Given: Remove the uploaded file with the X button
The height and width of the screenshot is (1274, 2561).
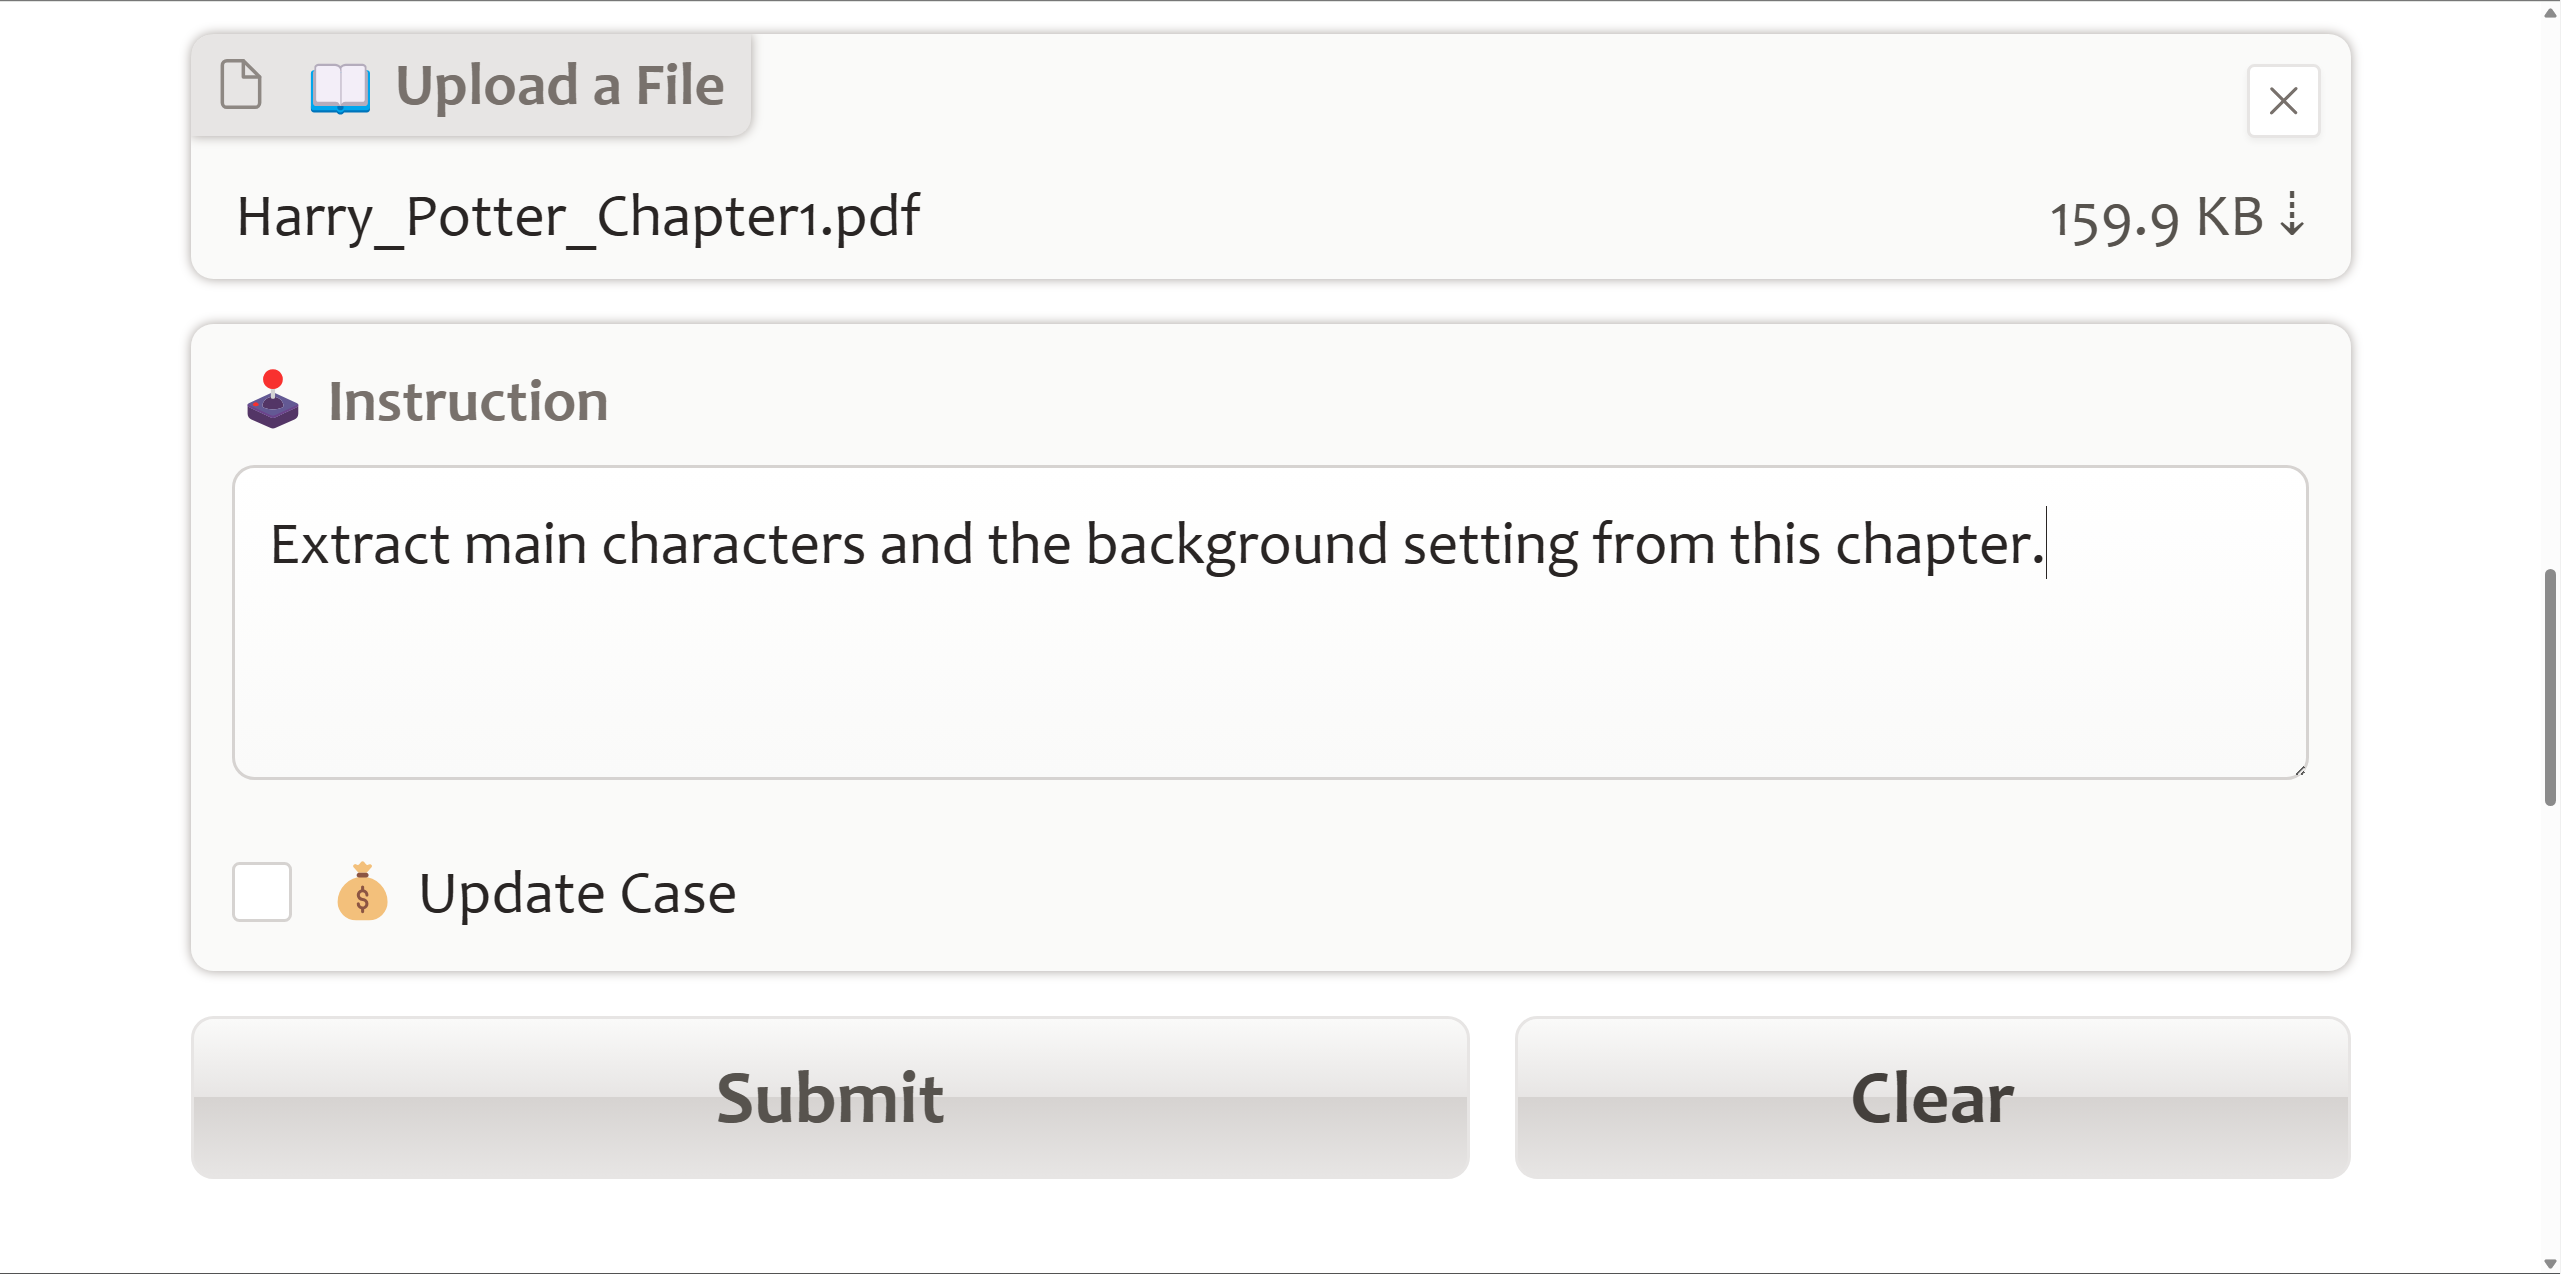Looking at the screenshot, I should click(x=2283, y=101).
